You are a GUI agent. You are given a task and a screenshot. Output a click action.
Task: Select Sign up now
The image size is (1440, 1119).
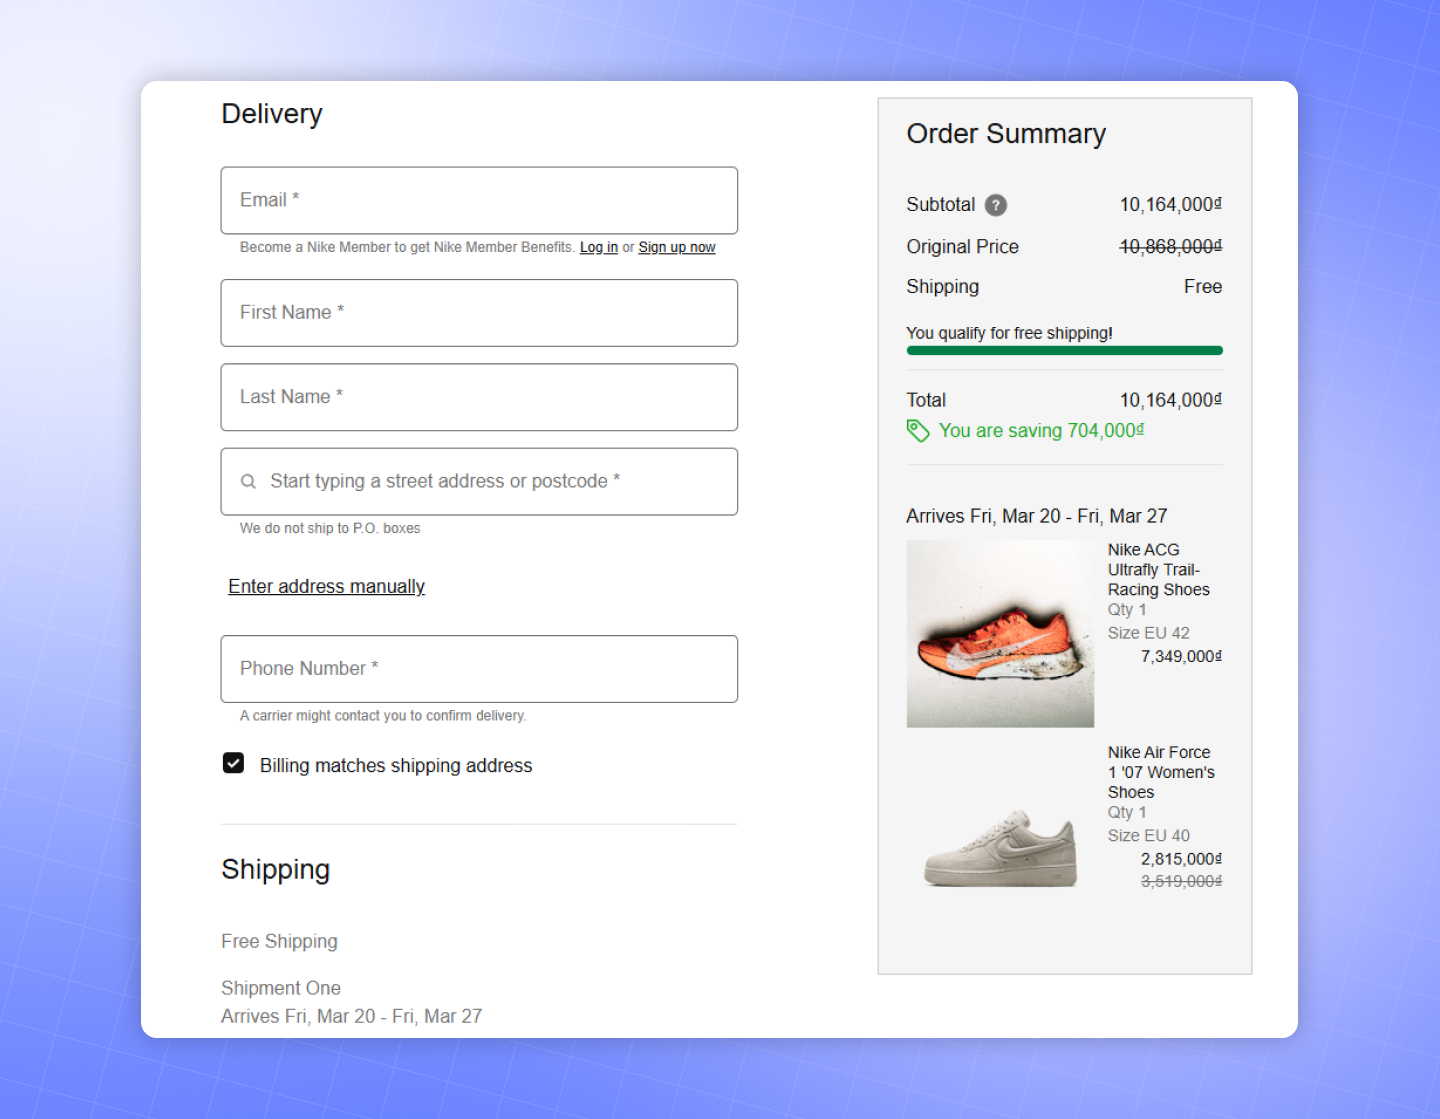tap(677, 247)
